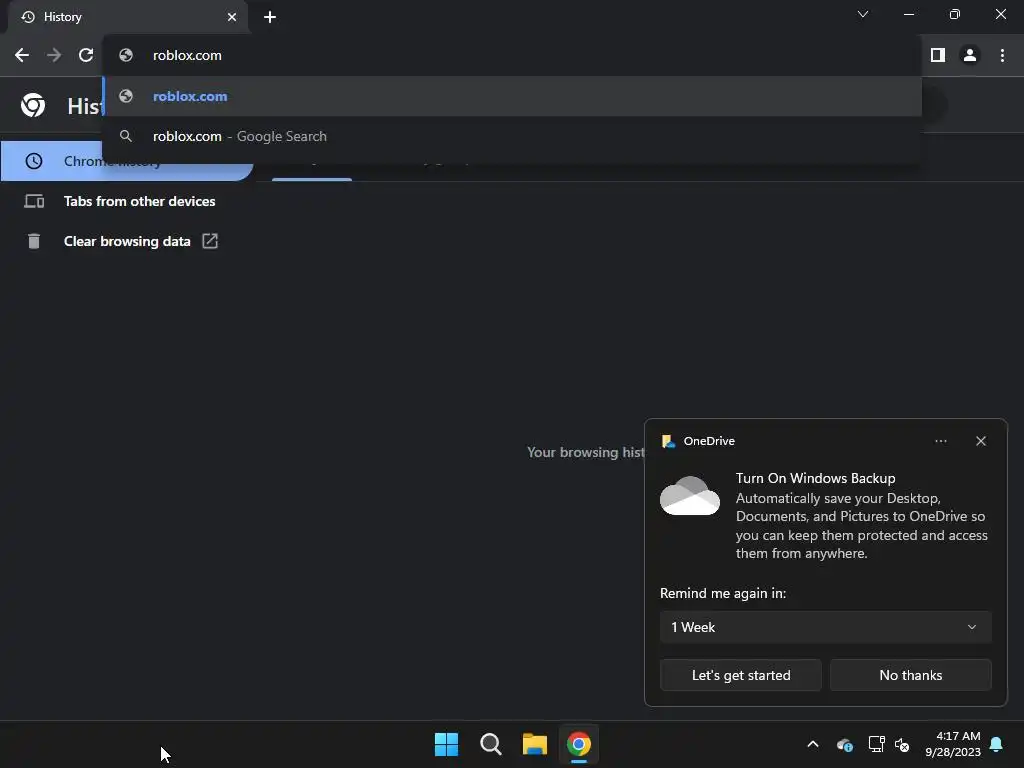This screenshot has height=768, width=1024.
Task: Open the Chrome profile avatar
Action: pyautogui.click(x=970, y=56)
